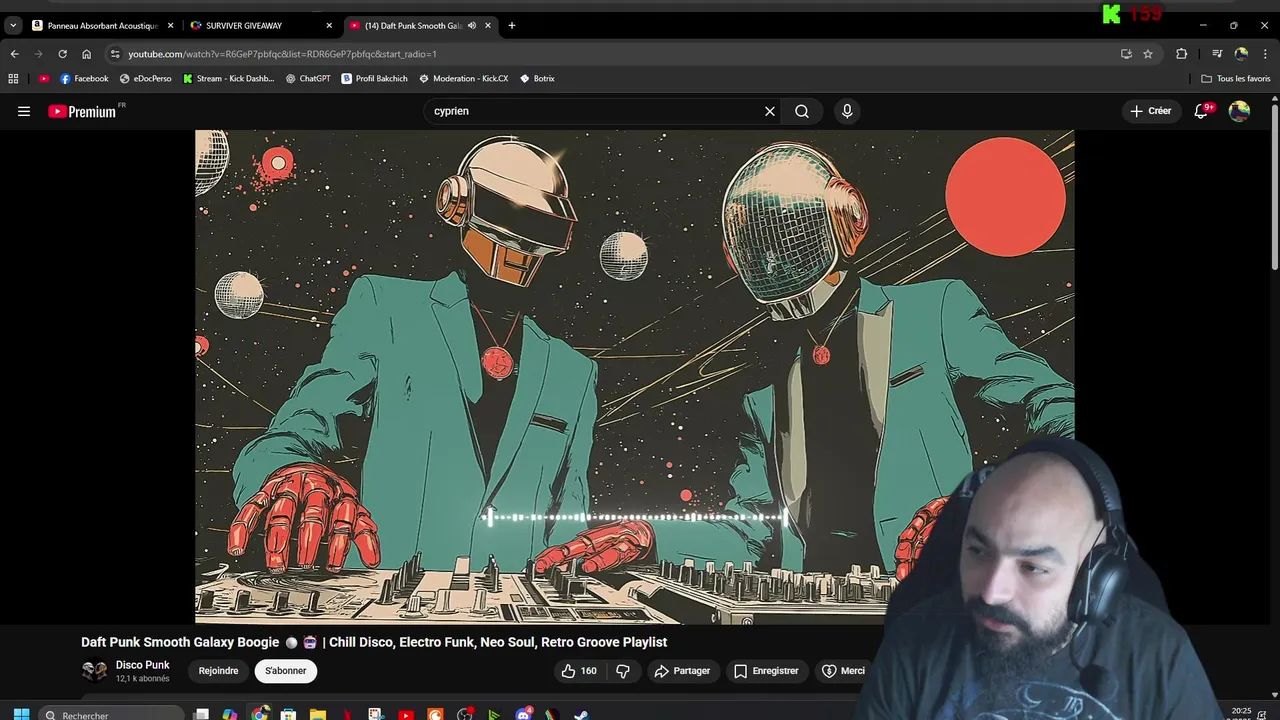1280x720 pixels.
Task: Install app icon in address bar
Action: pos(1126,54)
